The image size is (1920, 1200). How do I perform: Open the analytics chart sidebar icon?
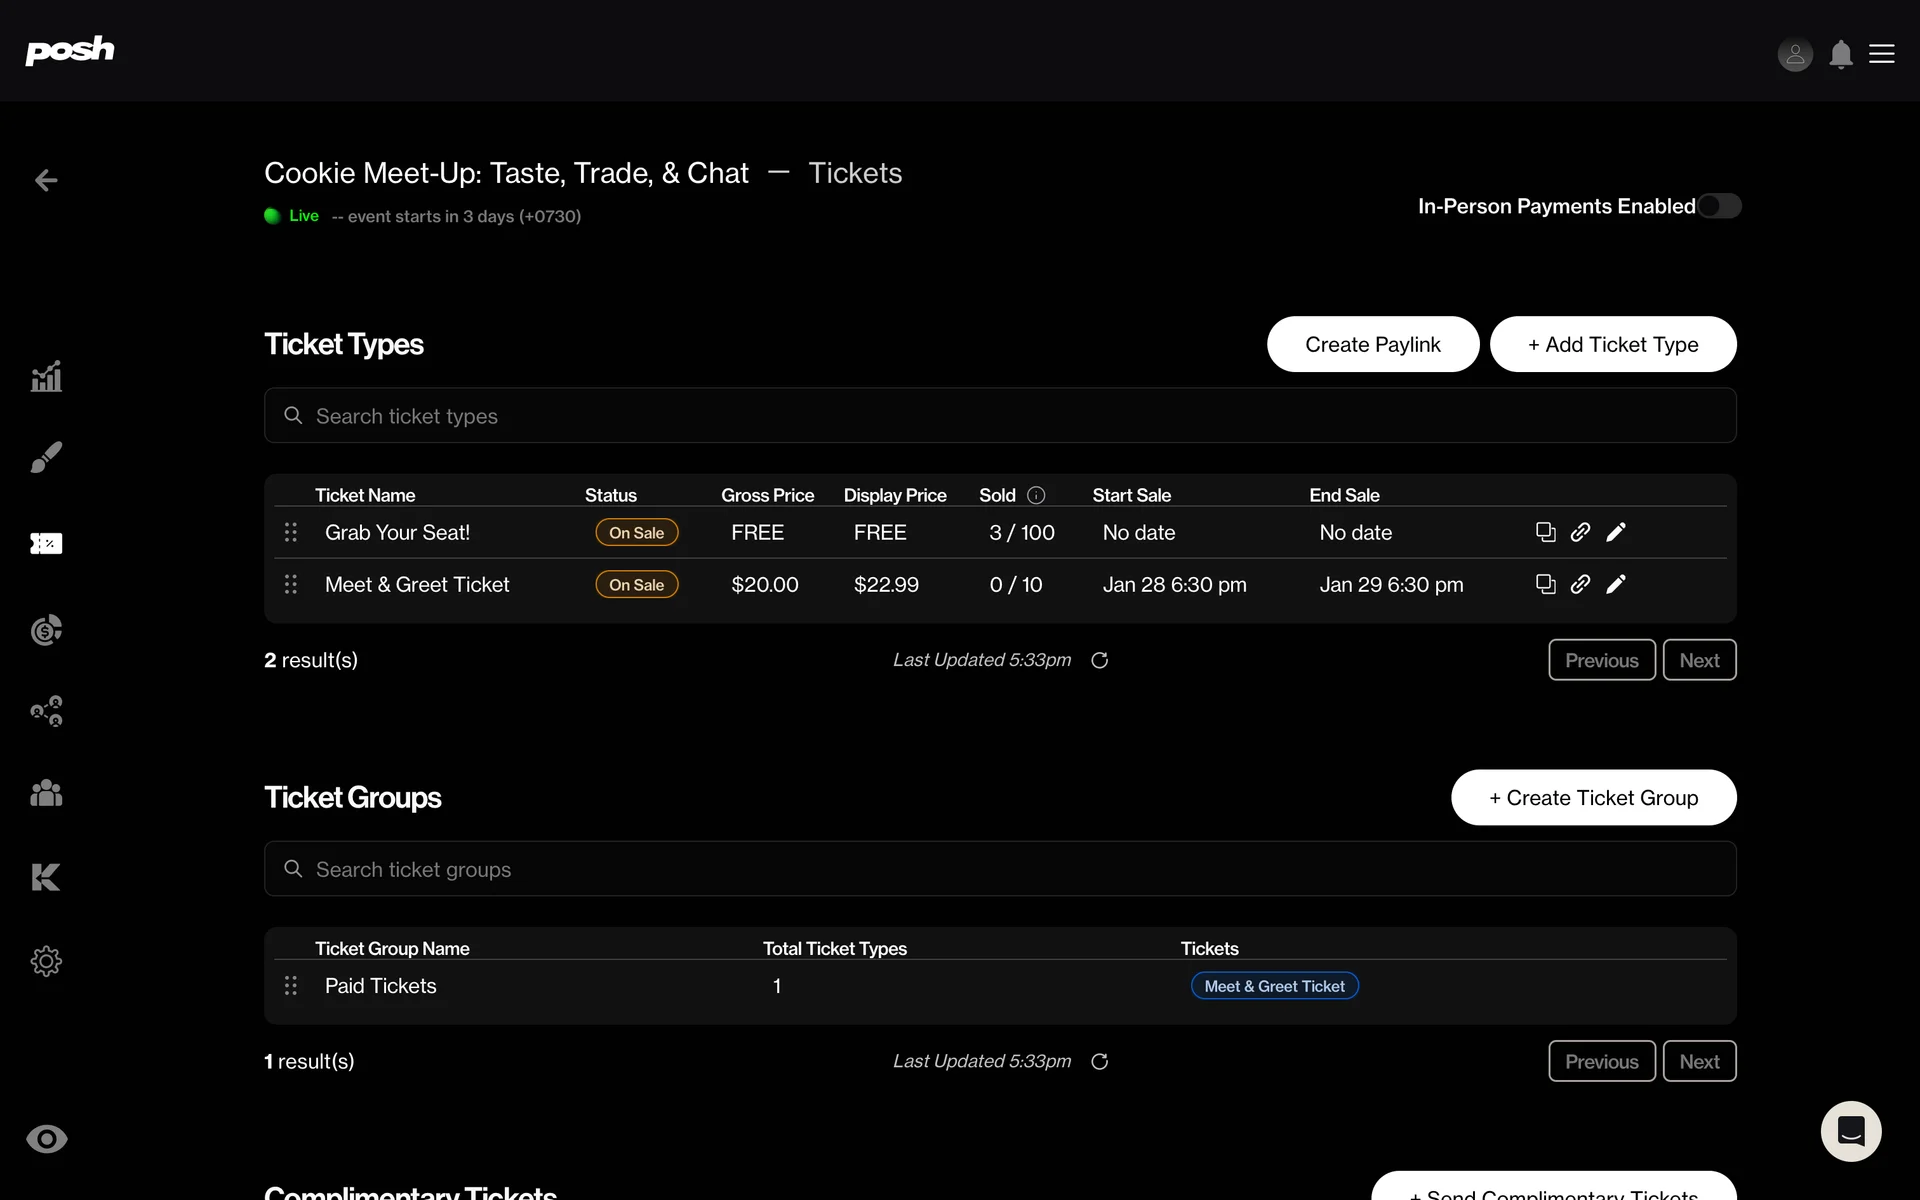coord(46,377)
